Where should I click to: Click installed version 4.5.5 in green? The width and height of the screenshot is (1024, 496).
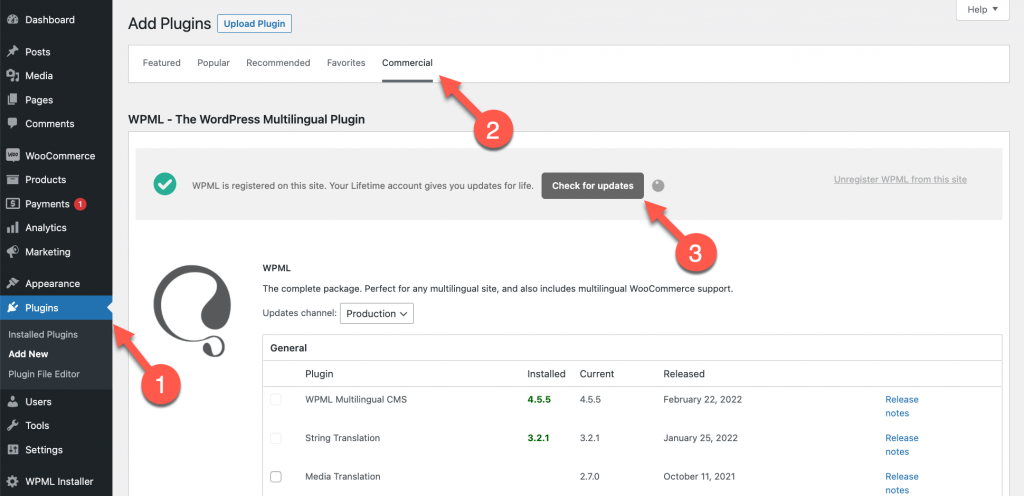(539, 399)
